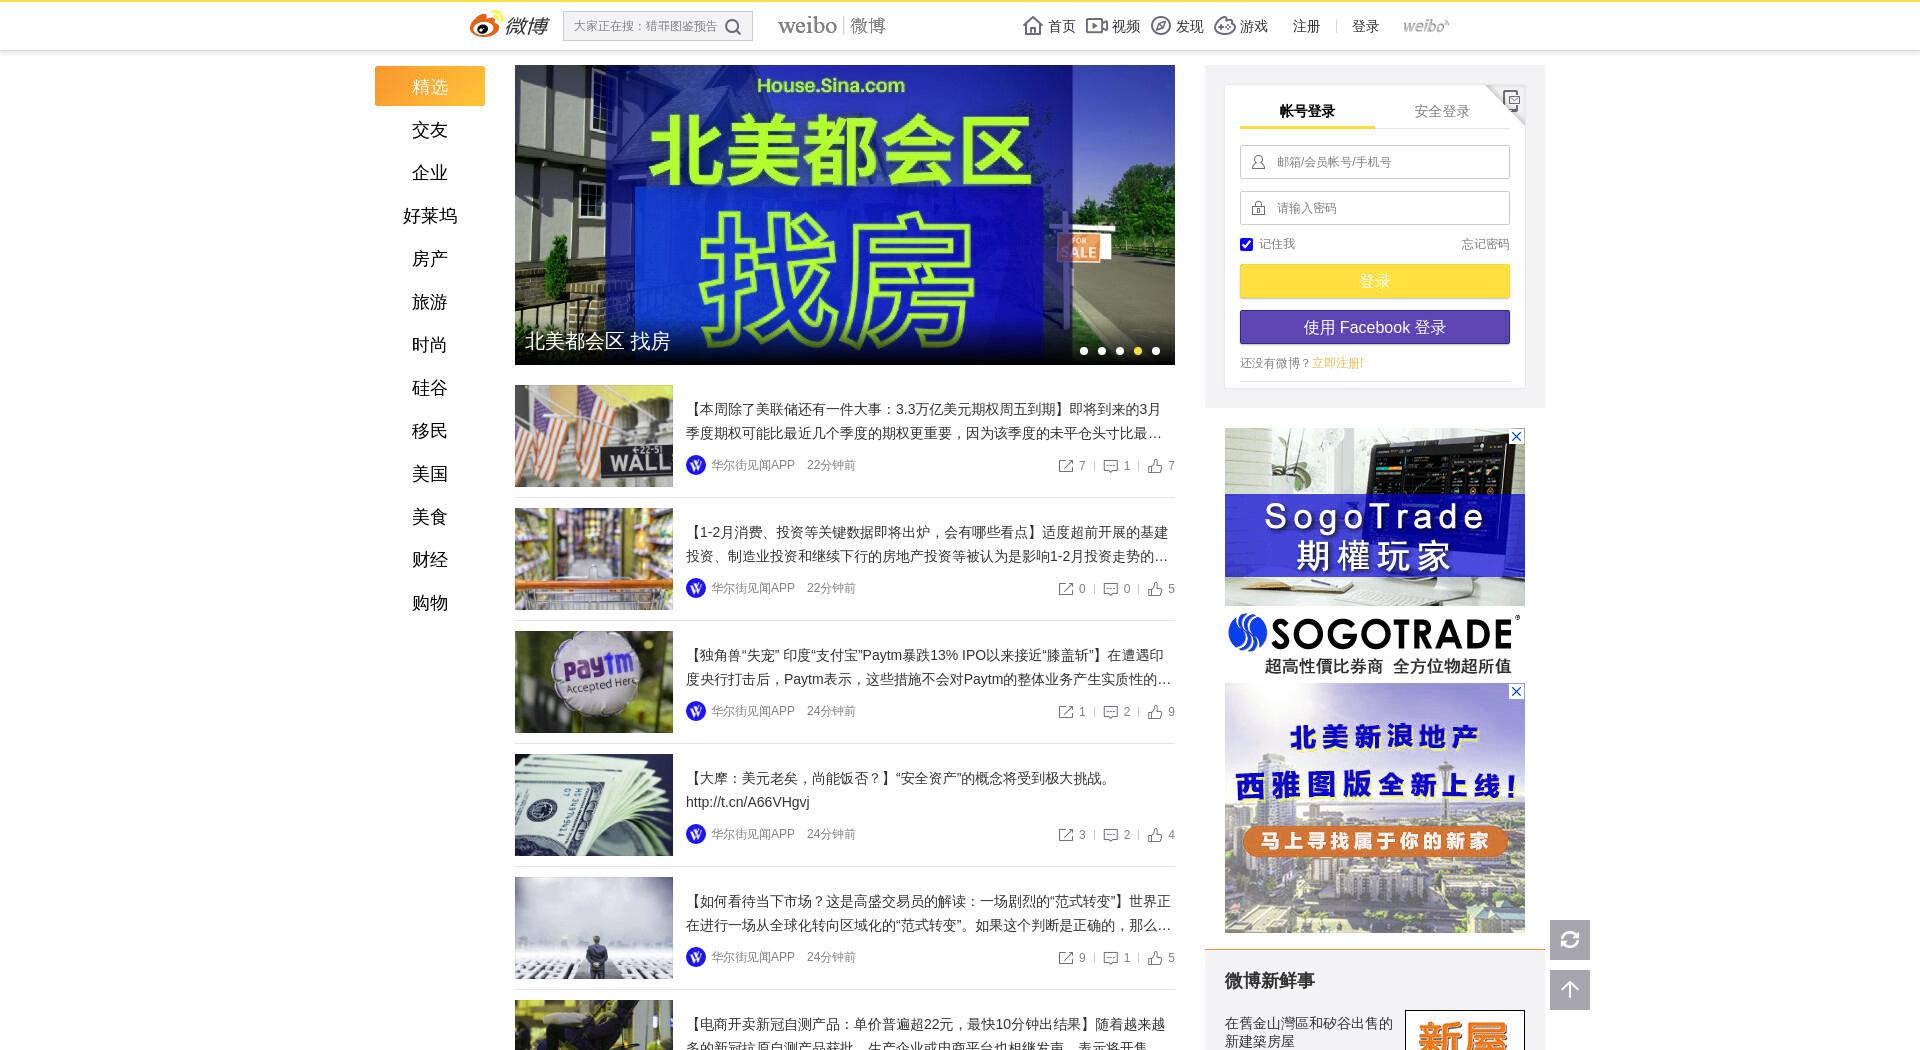Toggle the 记住我 remember me checkbox
The width and height of the screenshot is (1920, 1050).
(1246, 244)
